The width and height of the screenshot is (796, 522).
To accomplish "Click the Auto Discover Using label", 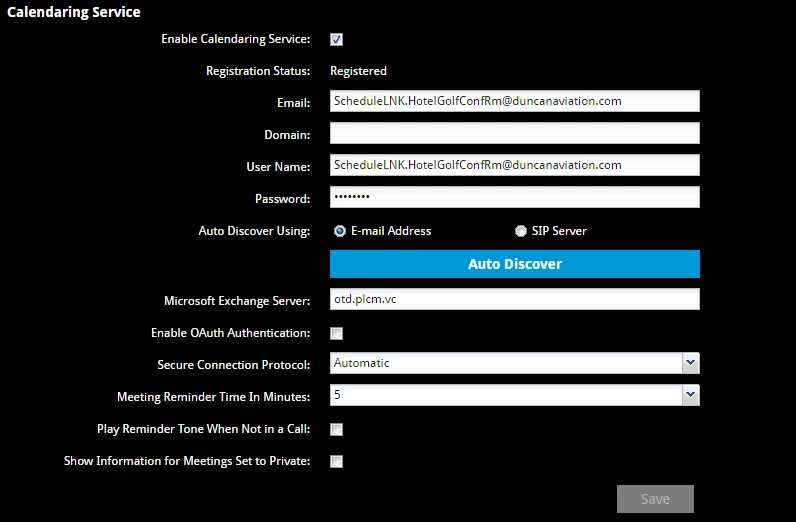I will click(254, 231).
